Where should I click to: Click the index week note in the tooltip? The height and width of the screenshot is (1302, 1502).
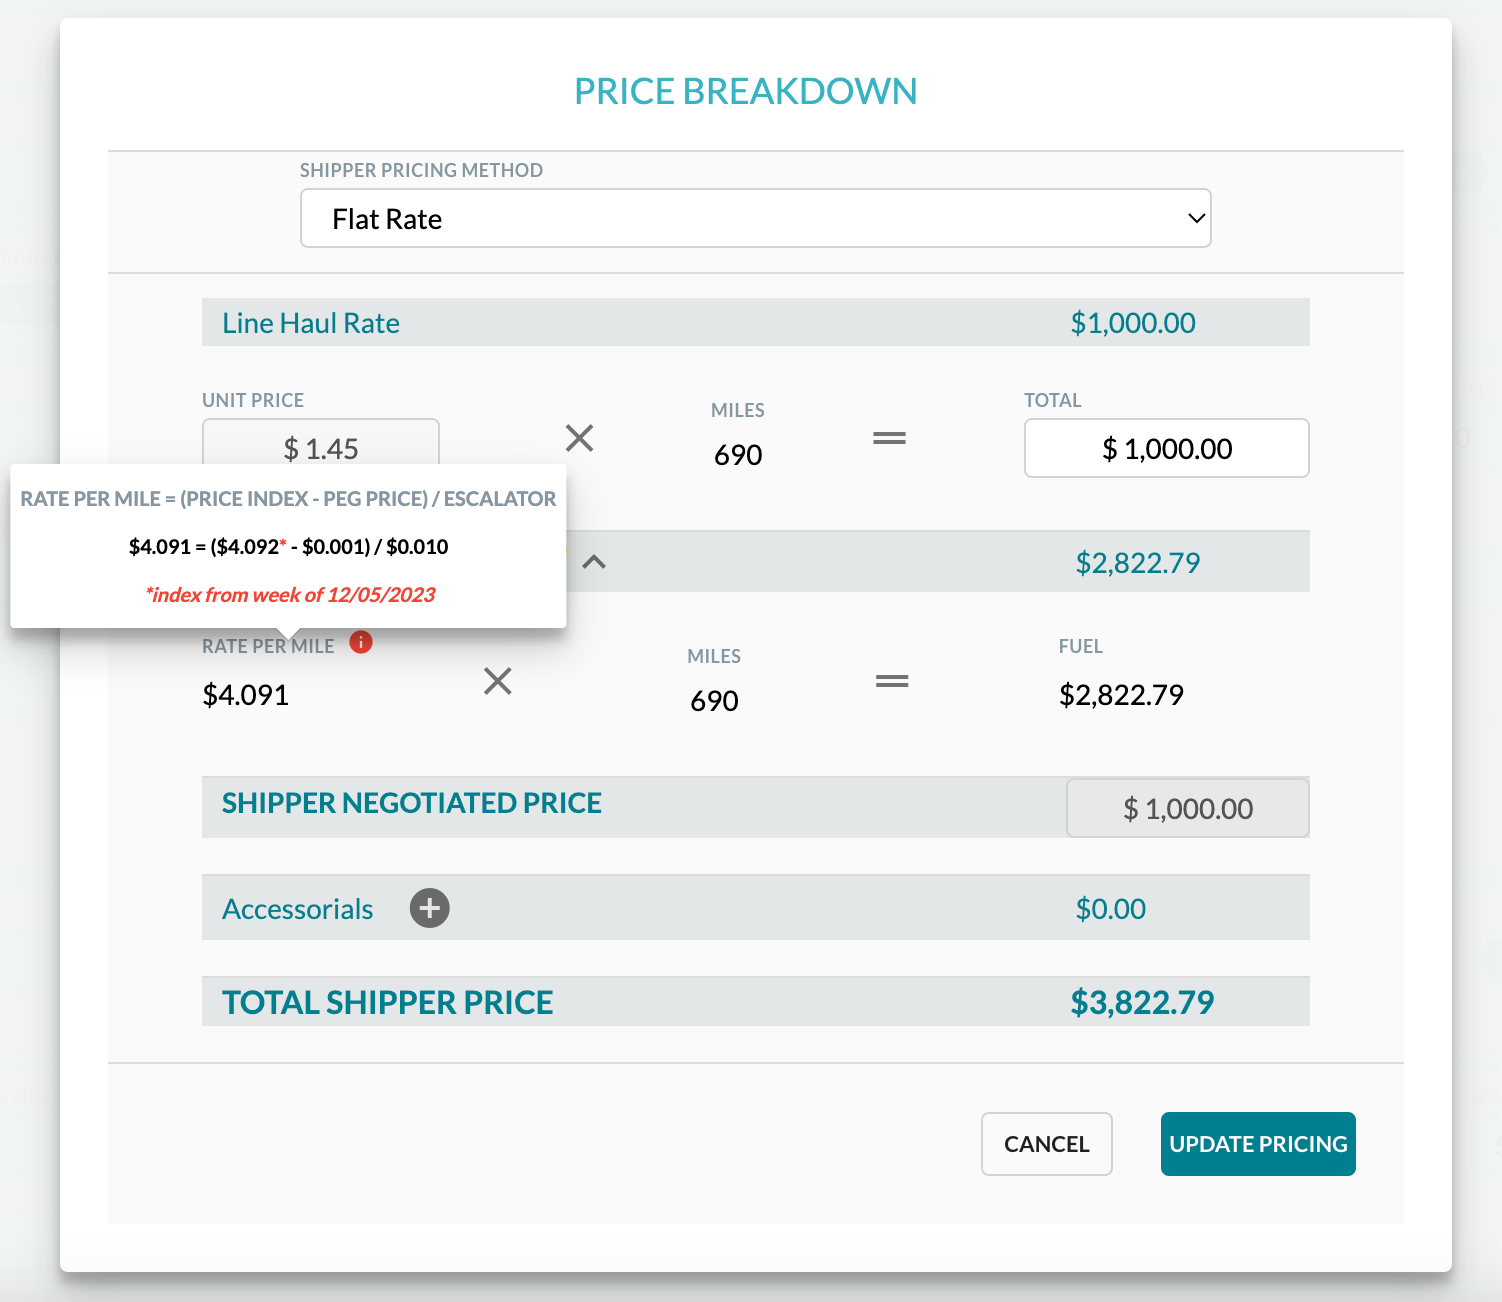pos(291,594)
